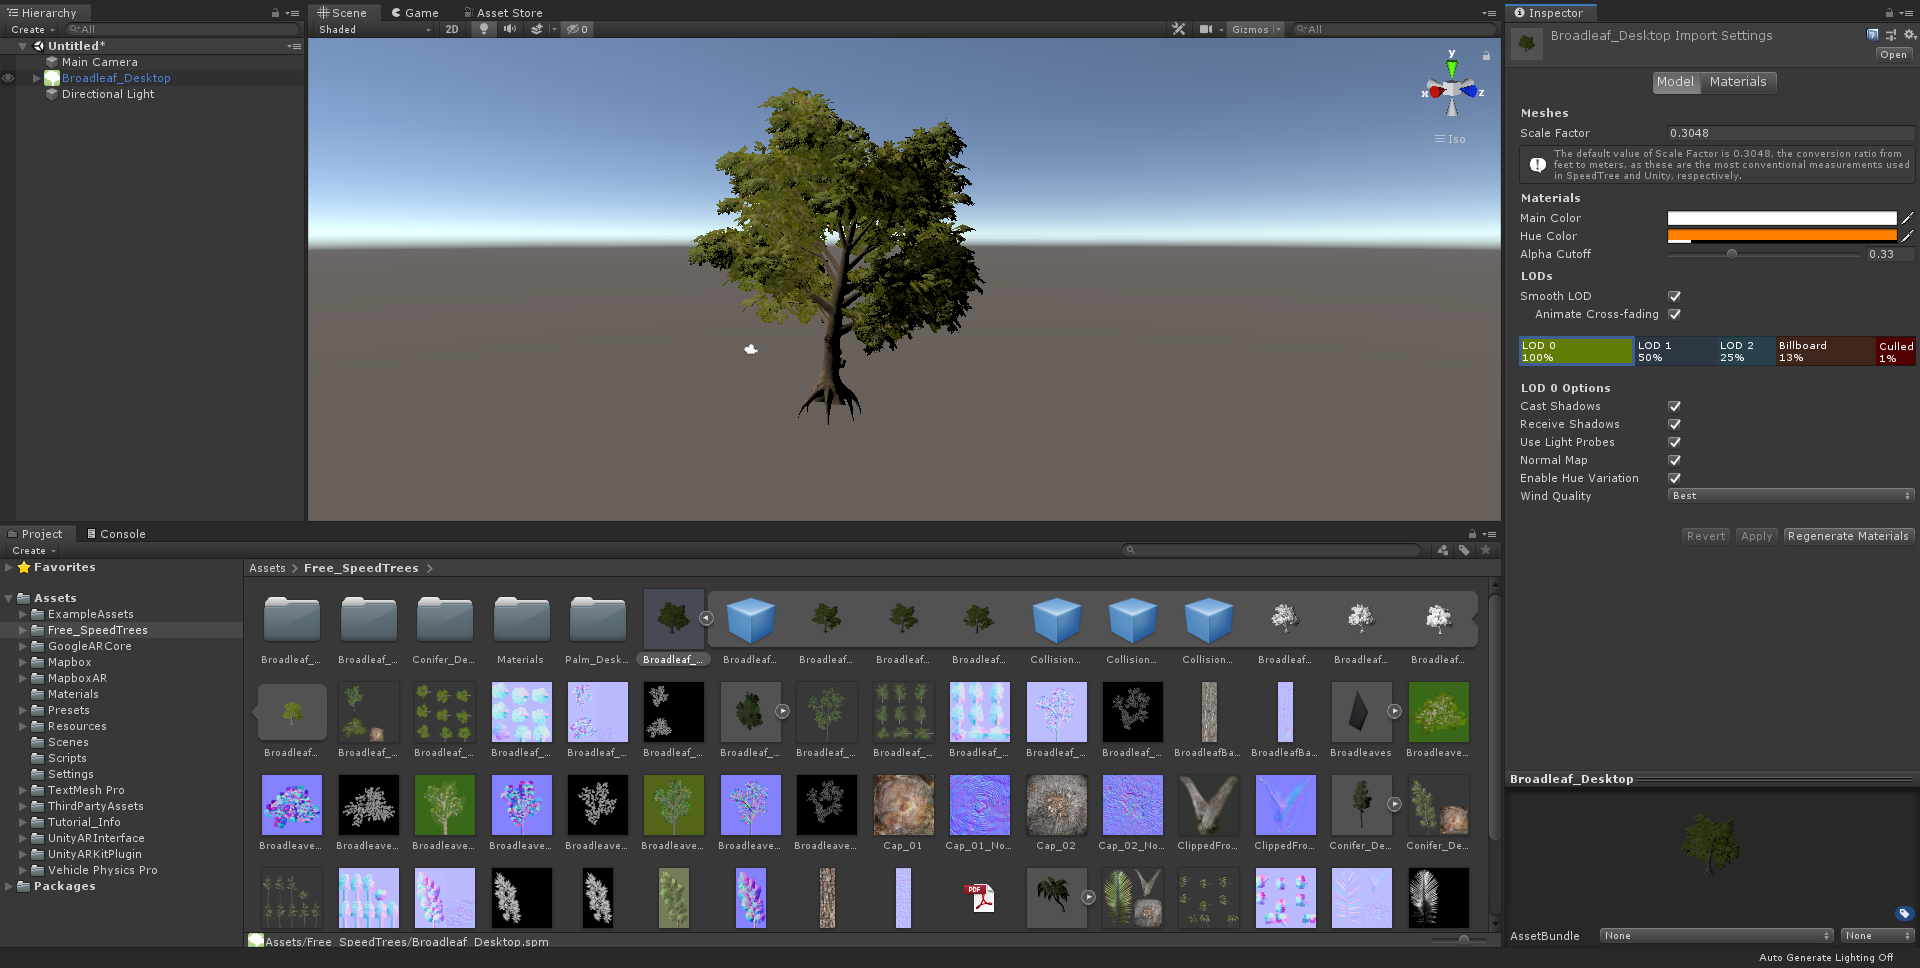Disable the Smooth LOD checkbox
The height and width of the screenshot is (968, 1920).
pos(1674,295)
